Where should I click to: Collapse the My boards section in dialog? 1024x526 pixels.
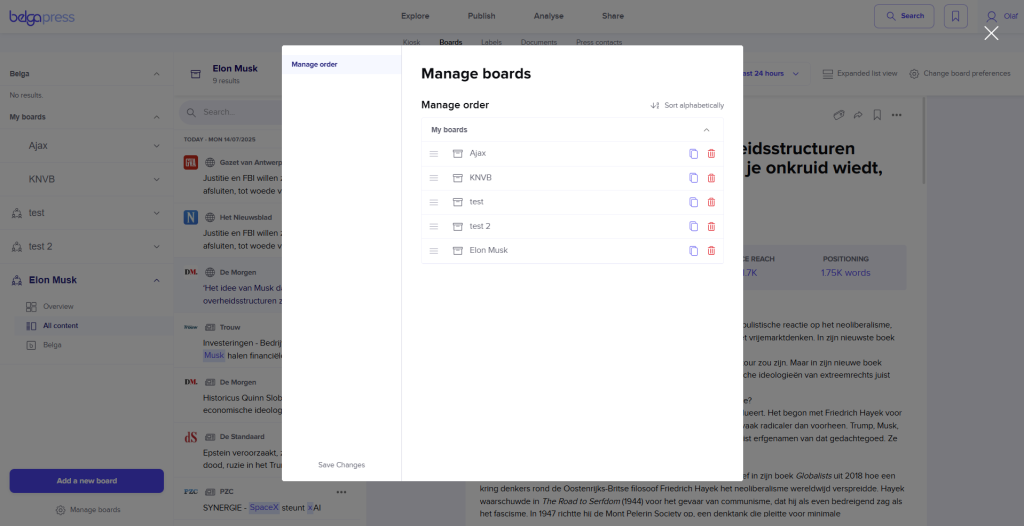pos(706,130)
